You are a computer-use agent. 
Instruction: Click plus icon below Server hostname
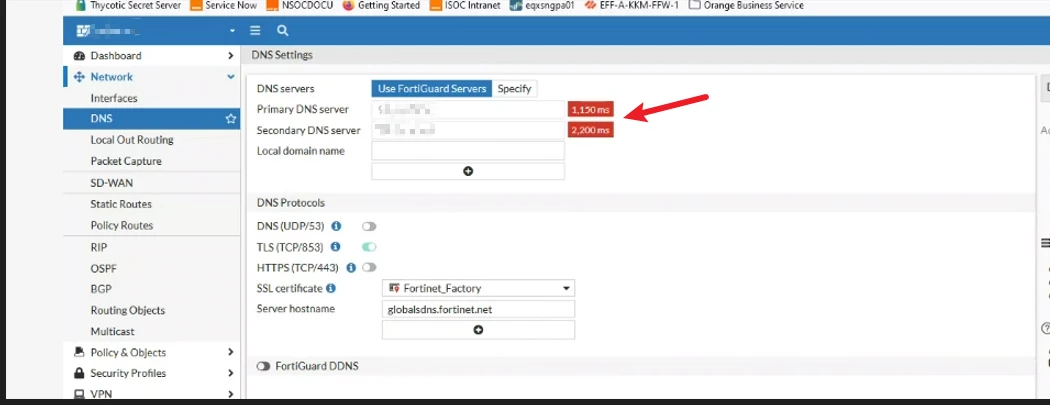click(x=478, y=330)
